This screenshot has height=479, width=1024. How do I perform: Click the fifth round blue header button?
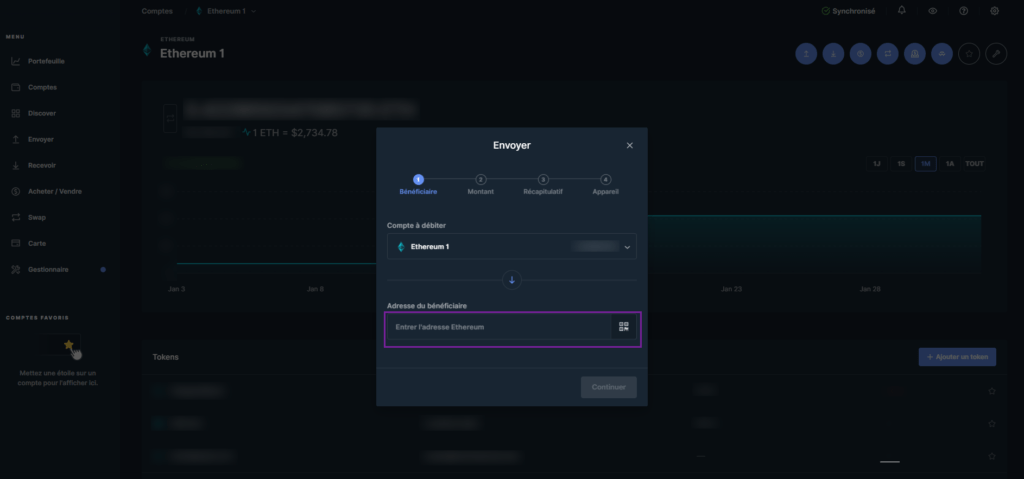click(915, 54)
